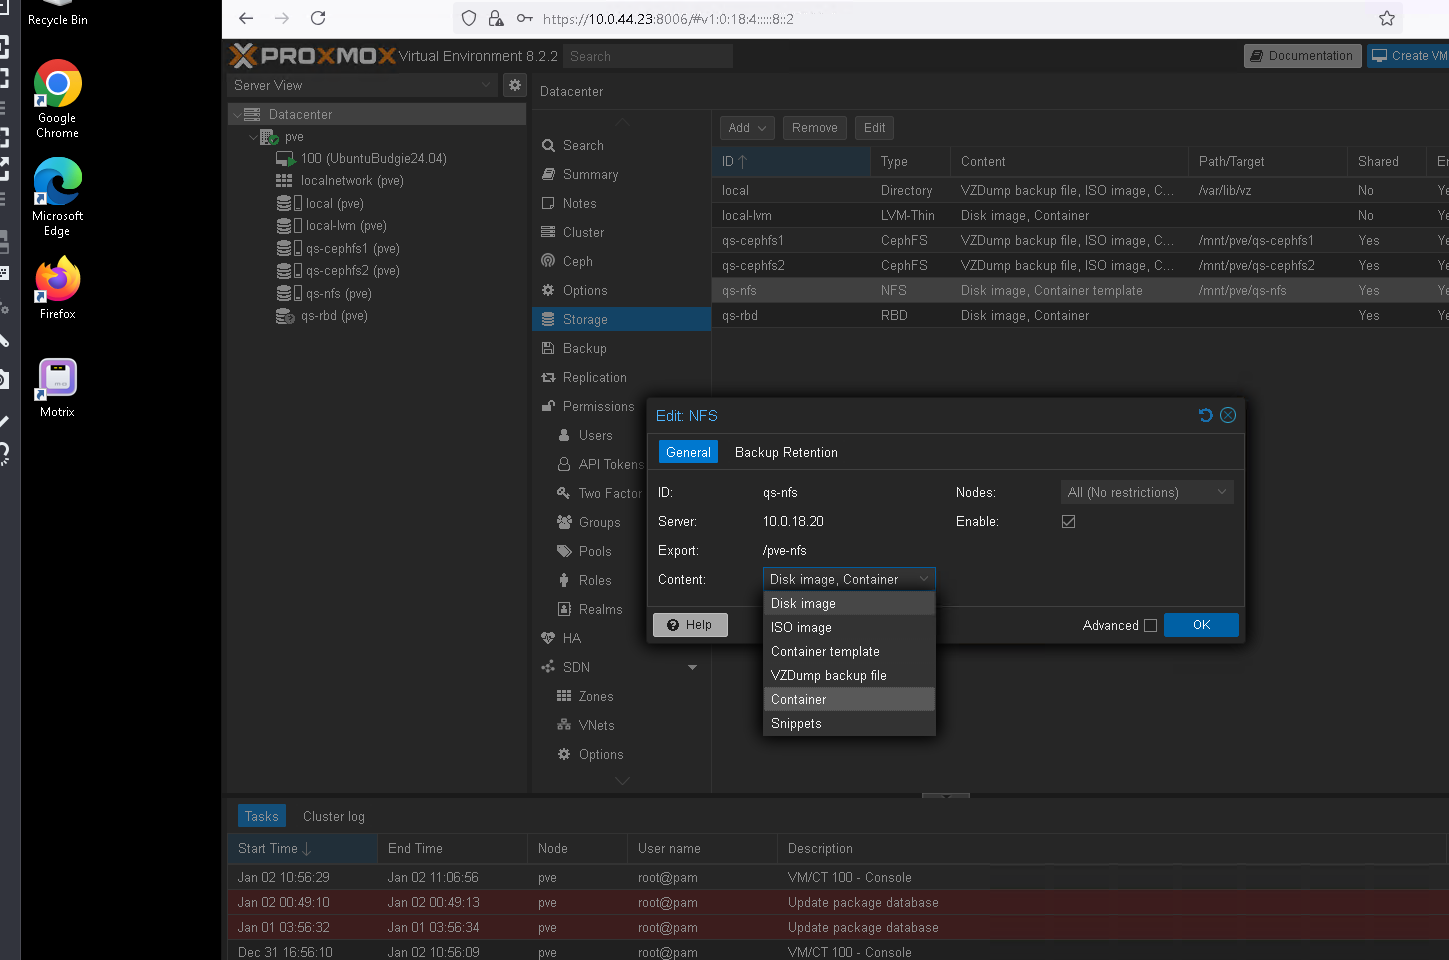Collapse the Content dropdown list
The image size is (1449, 960).
point(924,579)
